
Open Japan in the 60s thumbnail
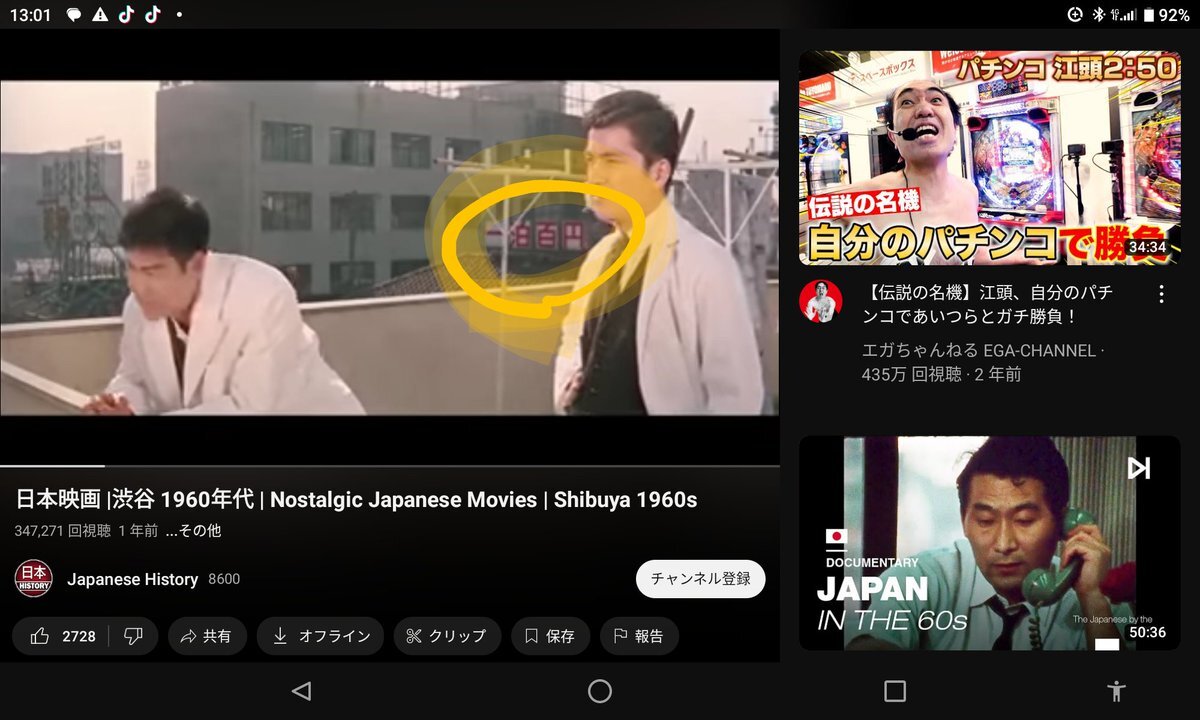click(990, 543)
